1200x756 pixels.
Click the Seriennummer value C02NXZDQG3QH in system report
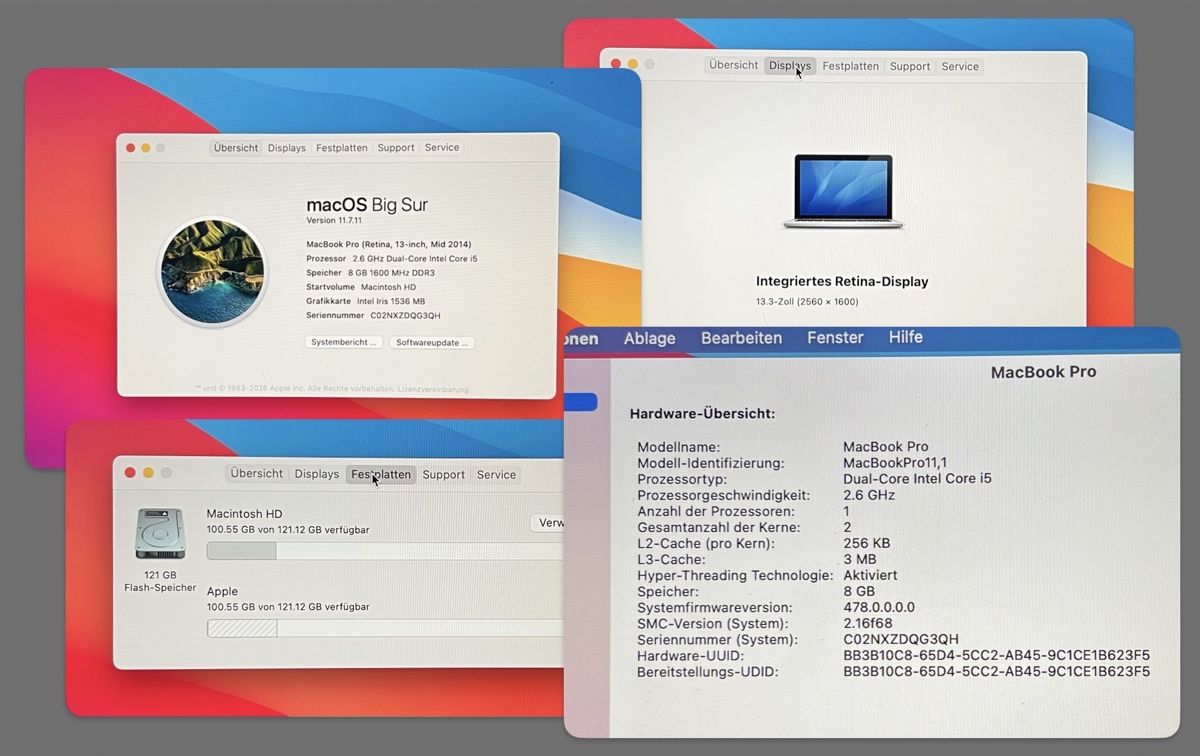coord(901,639)
